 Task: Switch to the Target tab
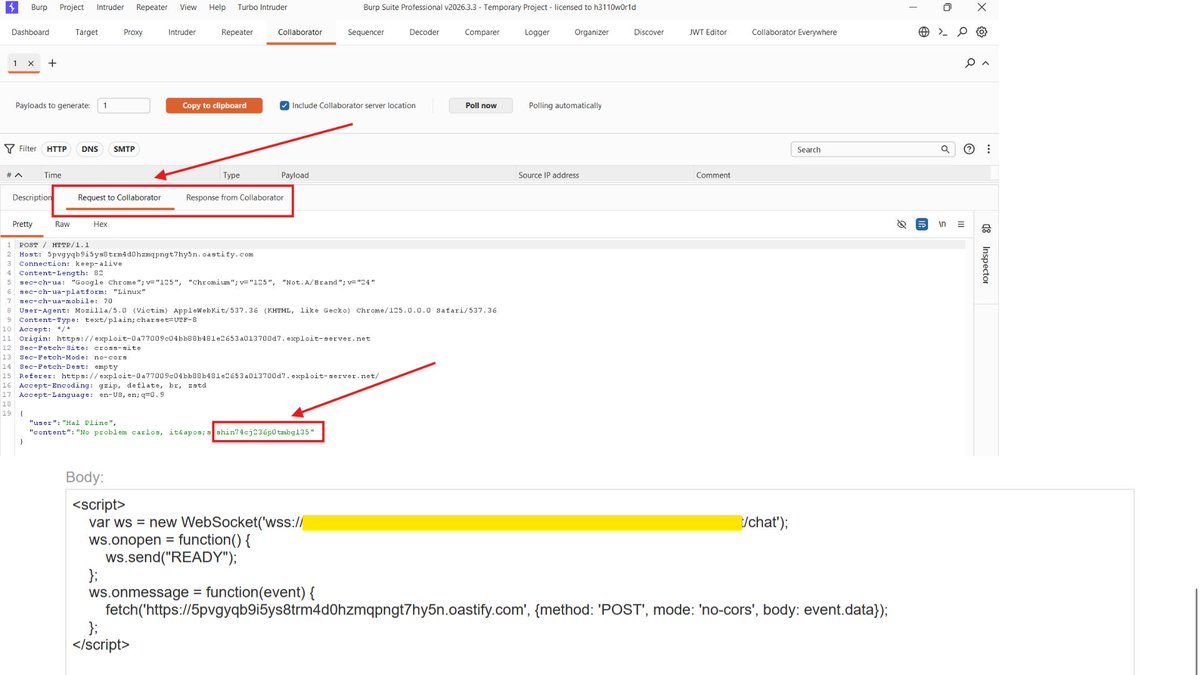pos(87,32)
